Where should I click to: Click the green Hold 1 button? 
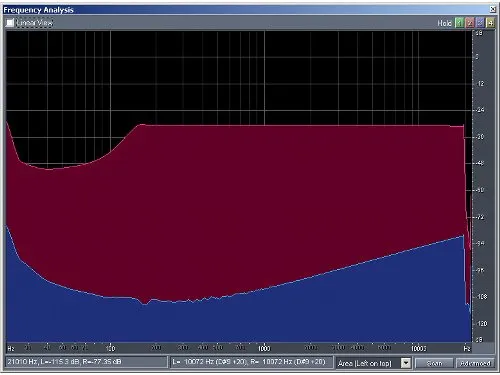[x=459, y=23]
